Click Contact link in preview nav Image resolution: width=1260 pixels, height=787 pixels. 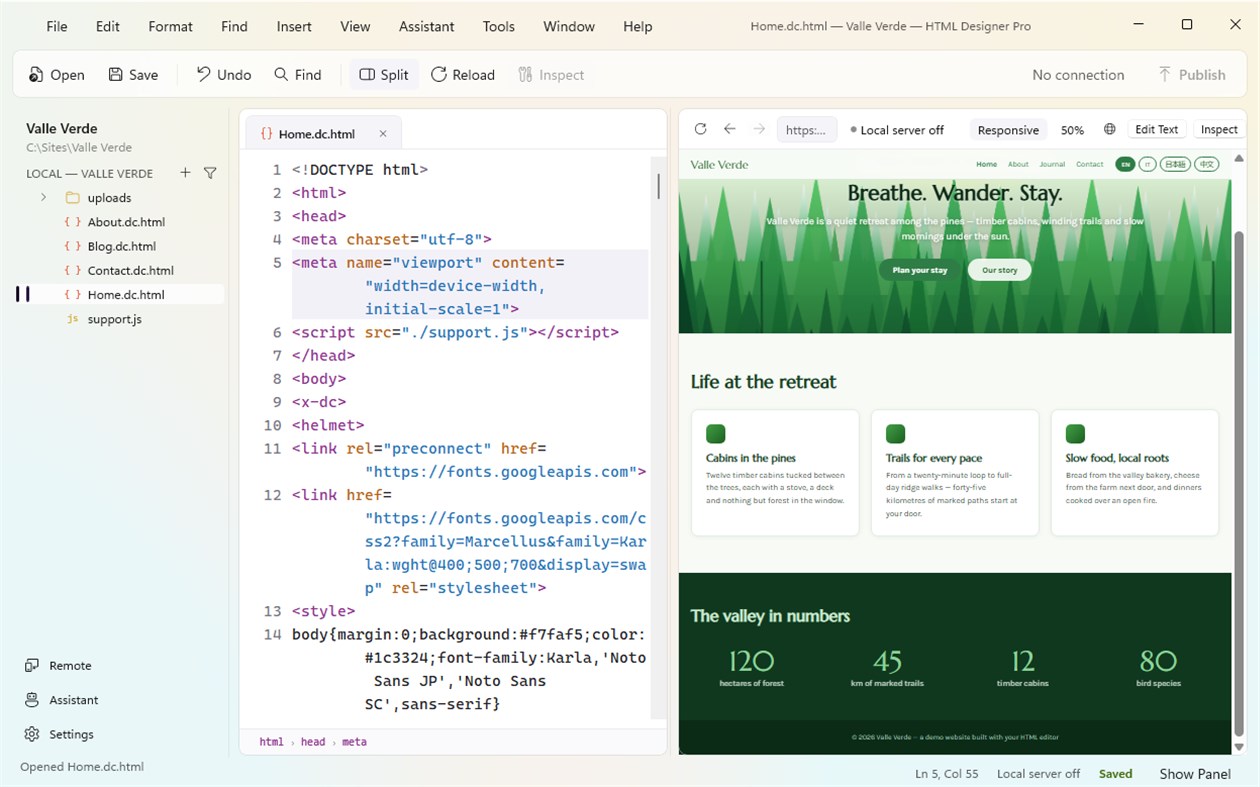click(x=1090, y=164)
